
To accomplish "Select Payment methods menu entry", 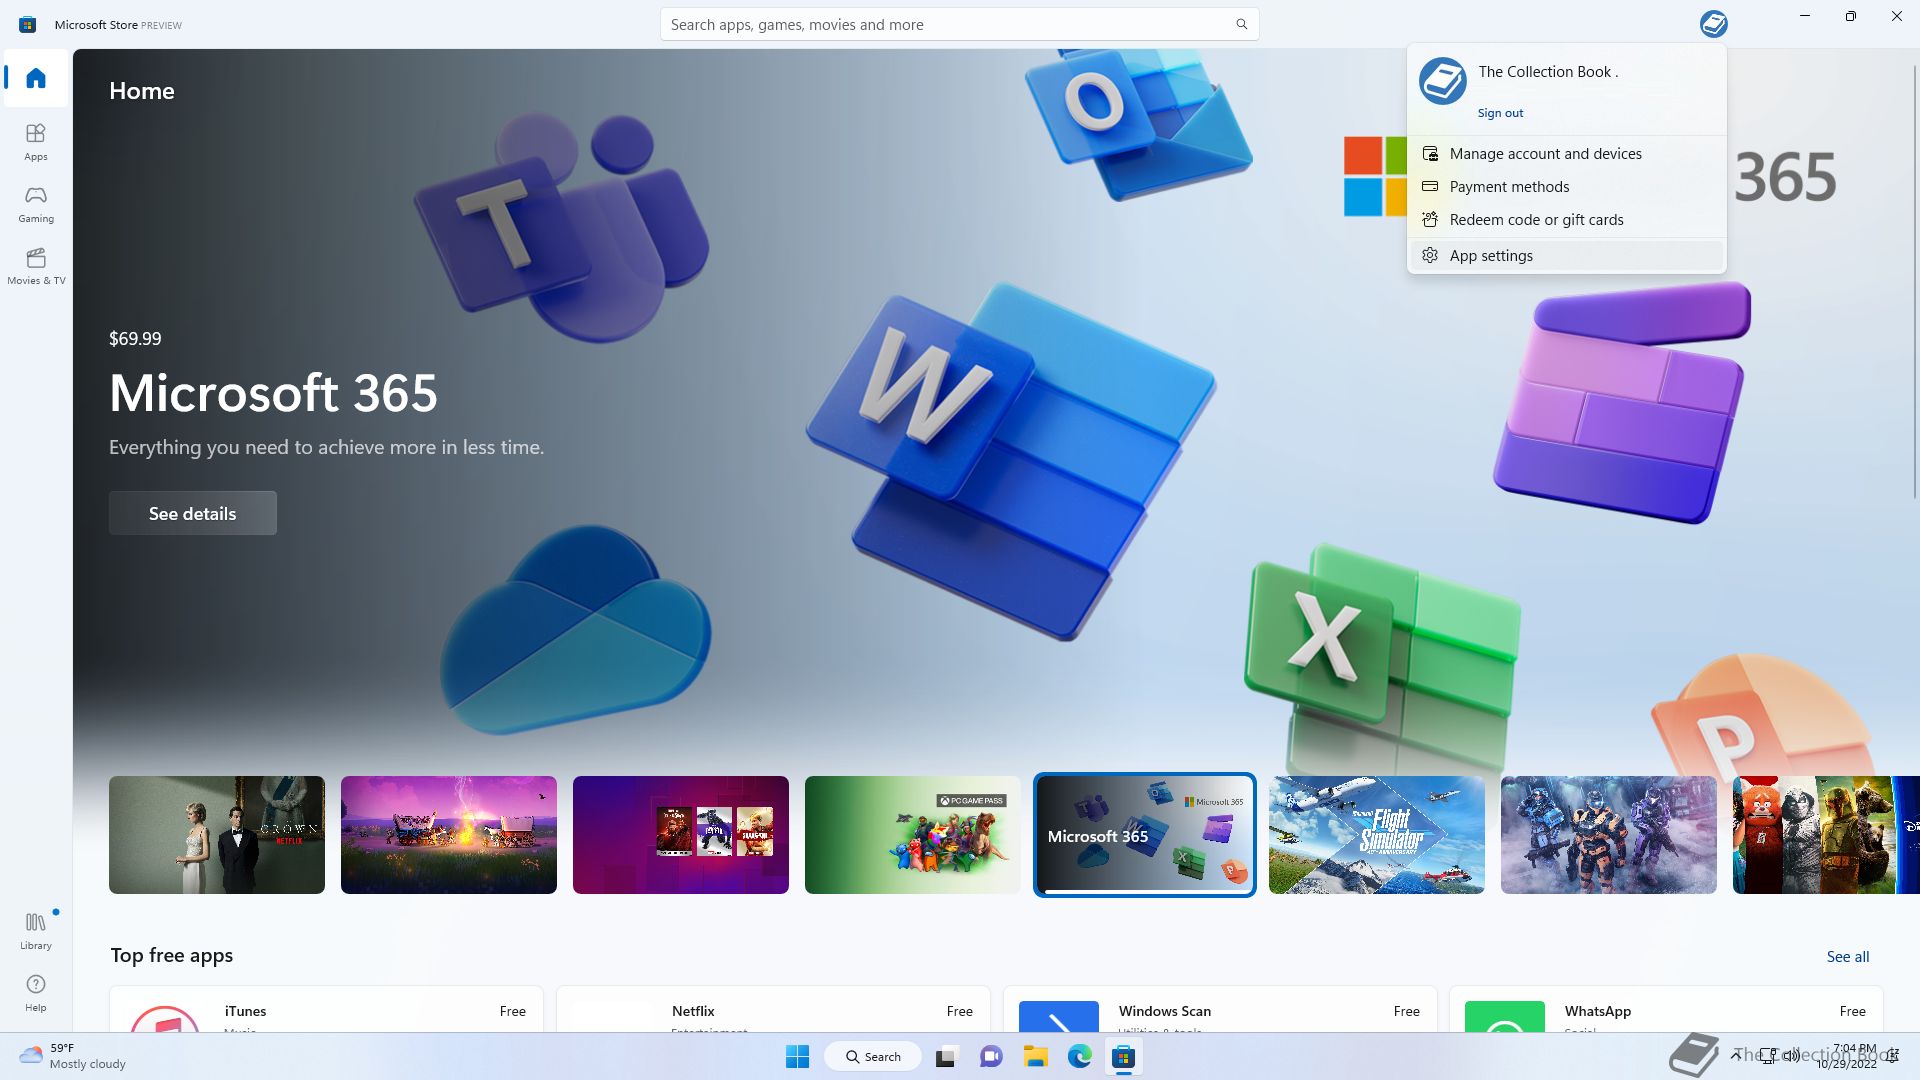I will [1566, 186].
